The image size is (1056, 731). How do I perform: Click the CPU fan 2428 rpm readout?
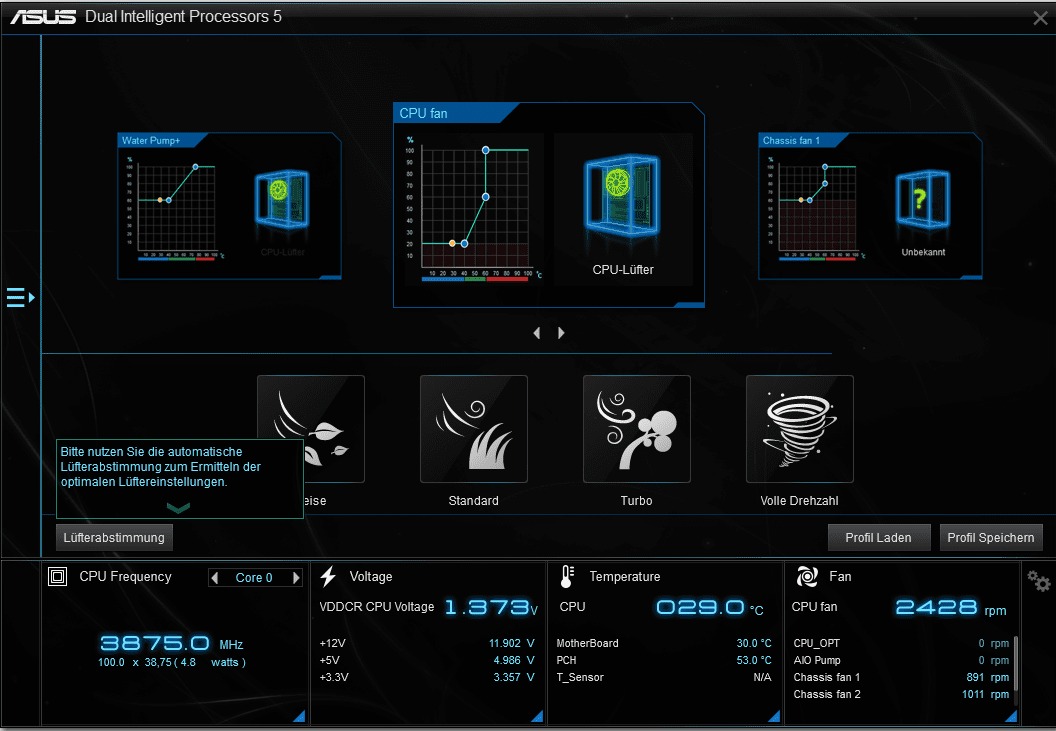click(951, 608)
